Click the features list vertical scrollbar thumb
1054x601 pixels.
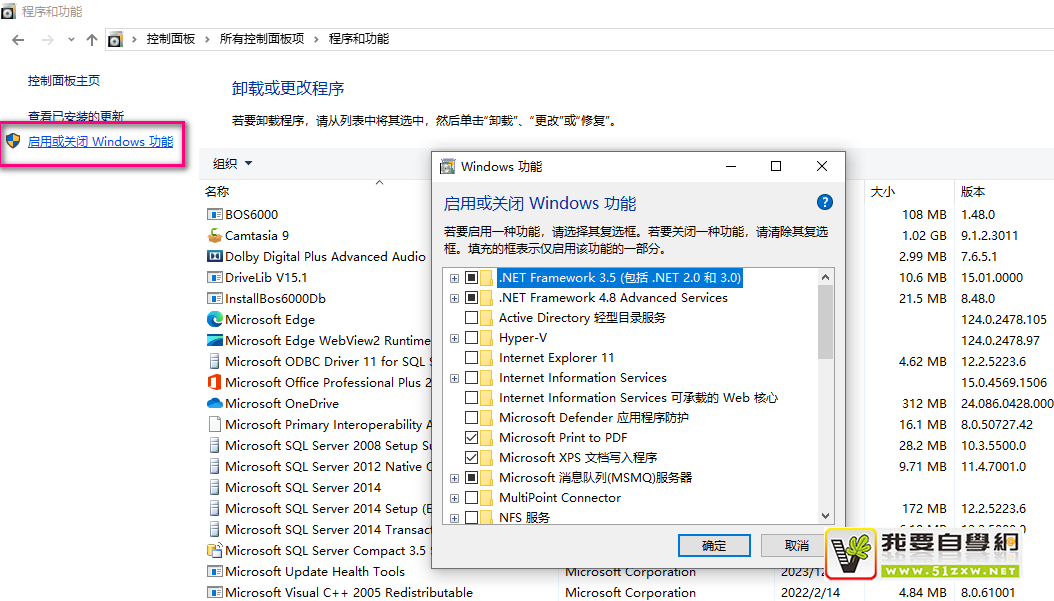[825, 321]
